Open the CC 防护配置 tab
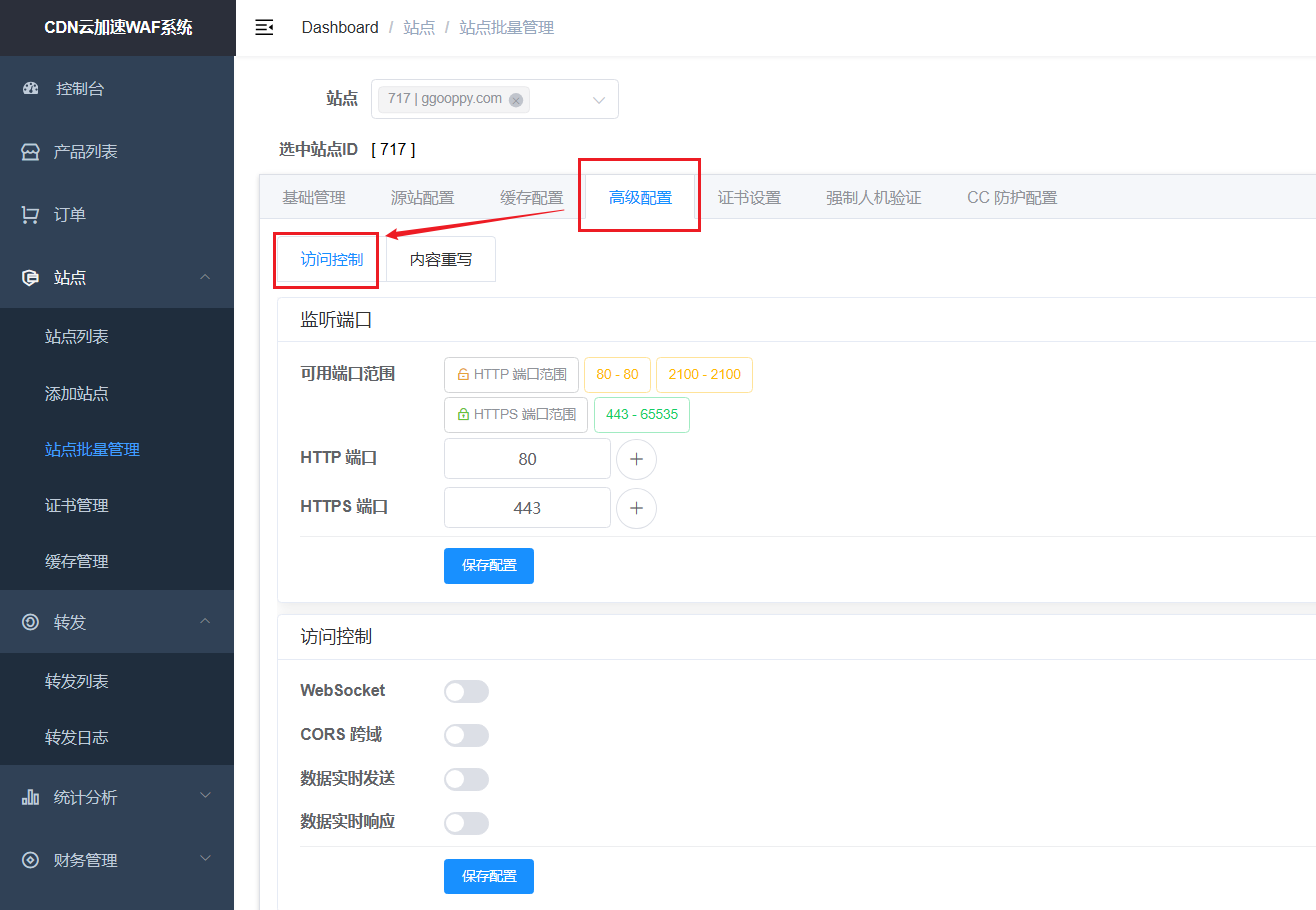Image resolution: width=1316 pixels, height=910 pixels. pos(1011,198)
